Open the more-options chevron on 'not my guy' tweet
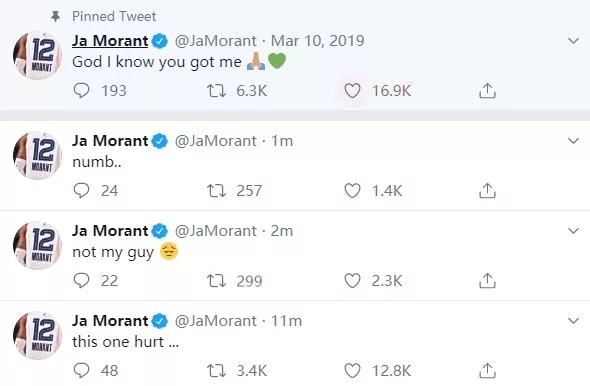Image resolution: width=590 pixels, height=386 pixels. coord(573,231)
